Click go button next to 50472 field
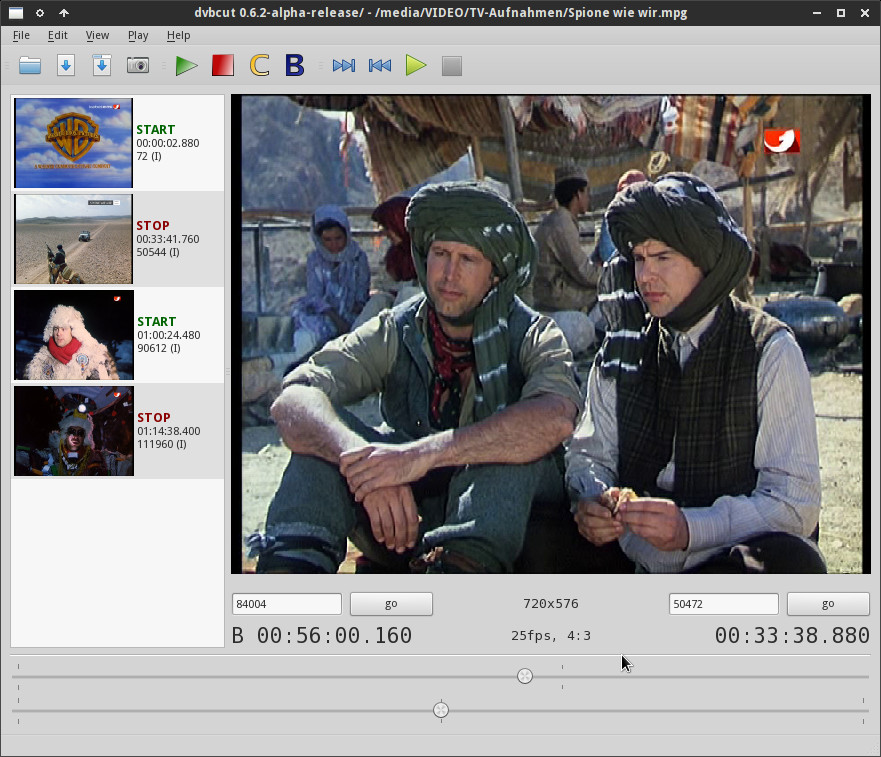Image resolution: width=881 pixels, height=757 pixels. point(827,604)
